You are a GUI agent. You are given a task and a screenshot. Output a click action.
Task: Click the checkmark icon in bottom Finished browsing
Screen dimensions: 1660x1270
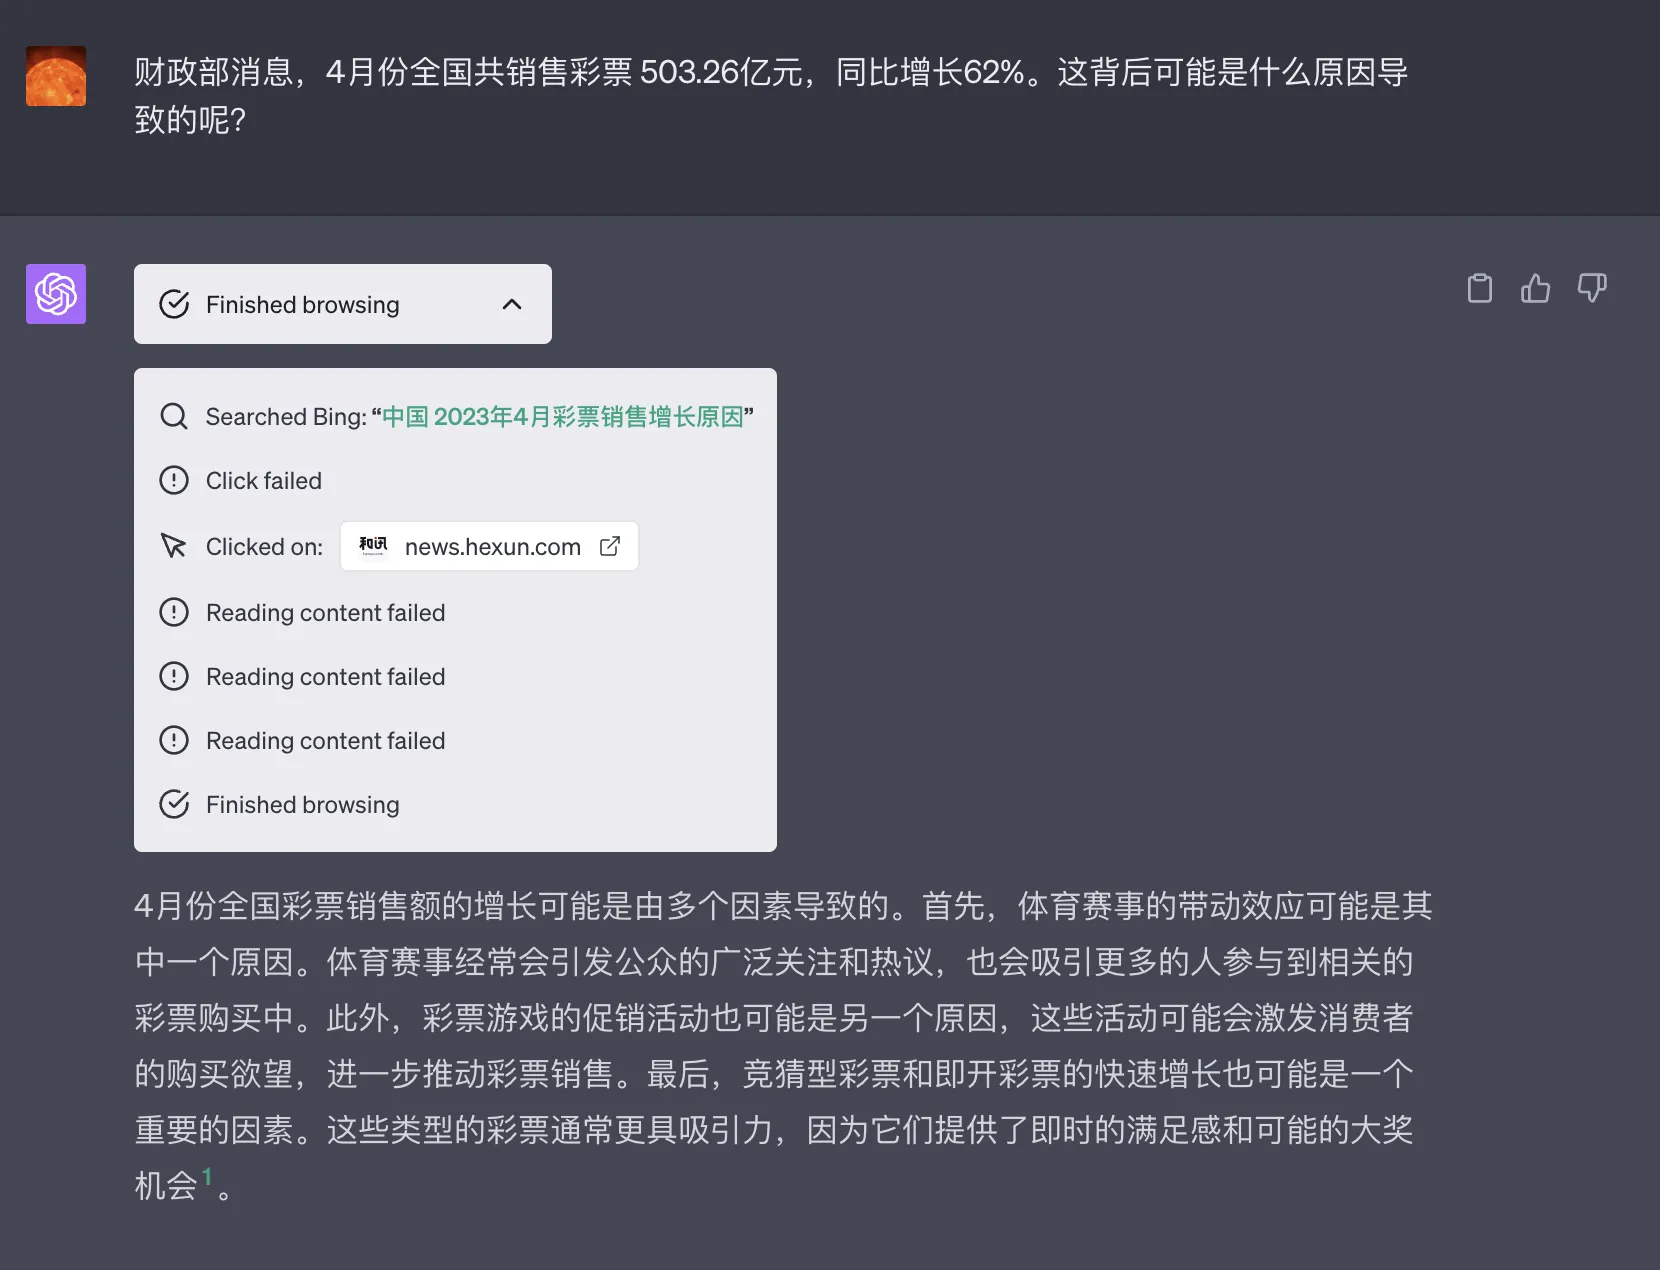coord(174,804)
